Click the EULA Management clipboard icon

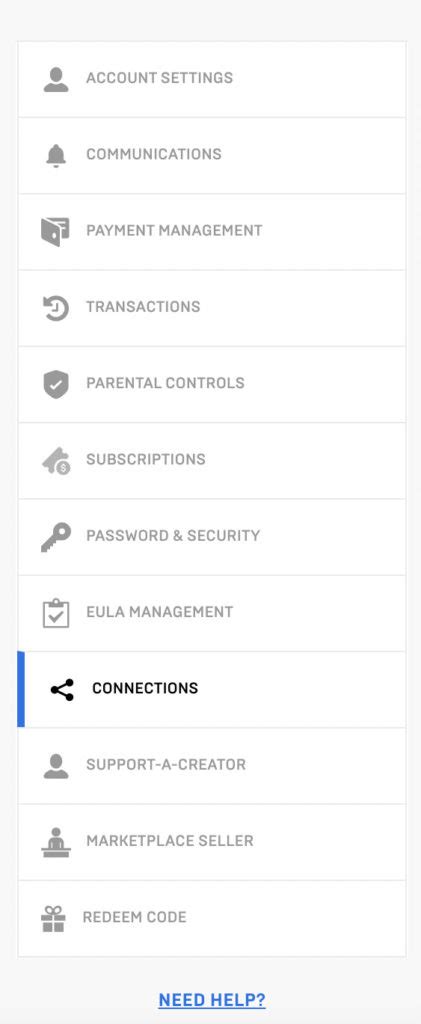56,613
